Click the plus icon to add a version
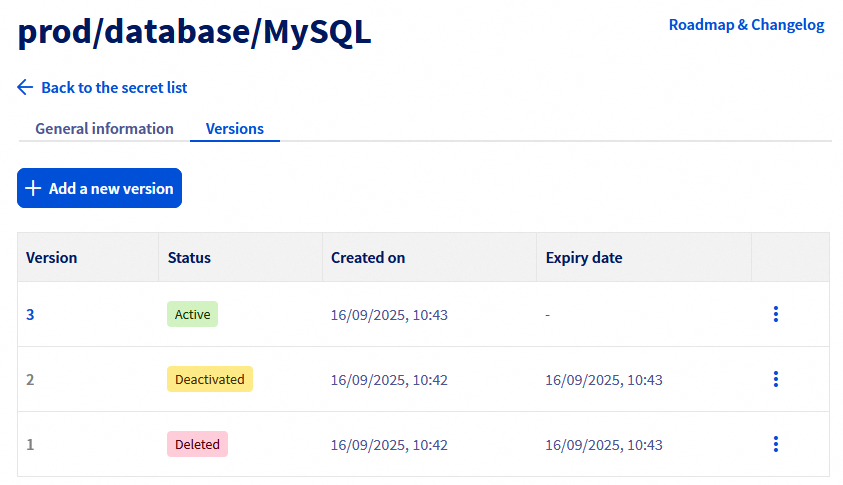 click(33, 188)
